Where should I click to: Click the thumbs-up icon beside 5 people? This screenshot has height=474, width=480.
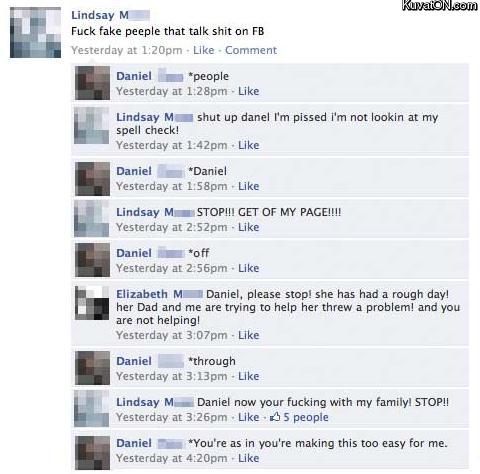point(275,417)
